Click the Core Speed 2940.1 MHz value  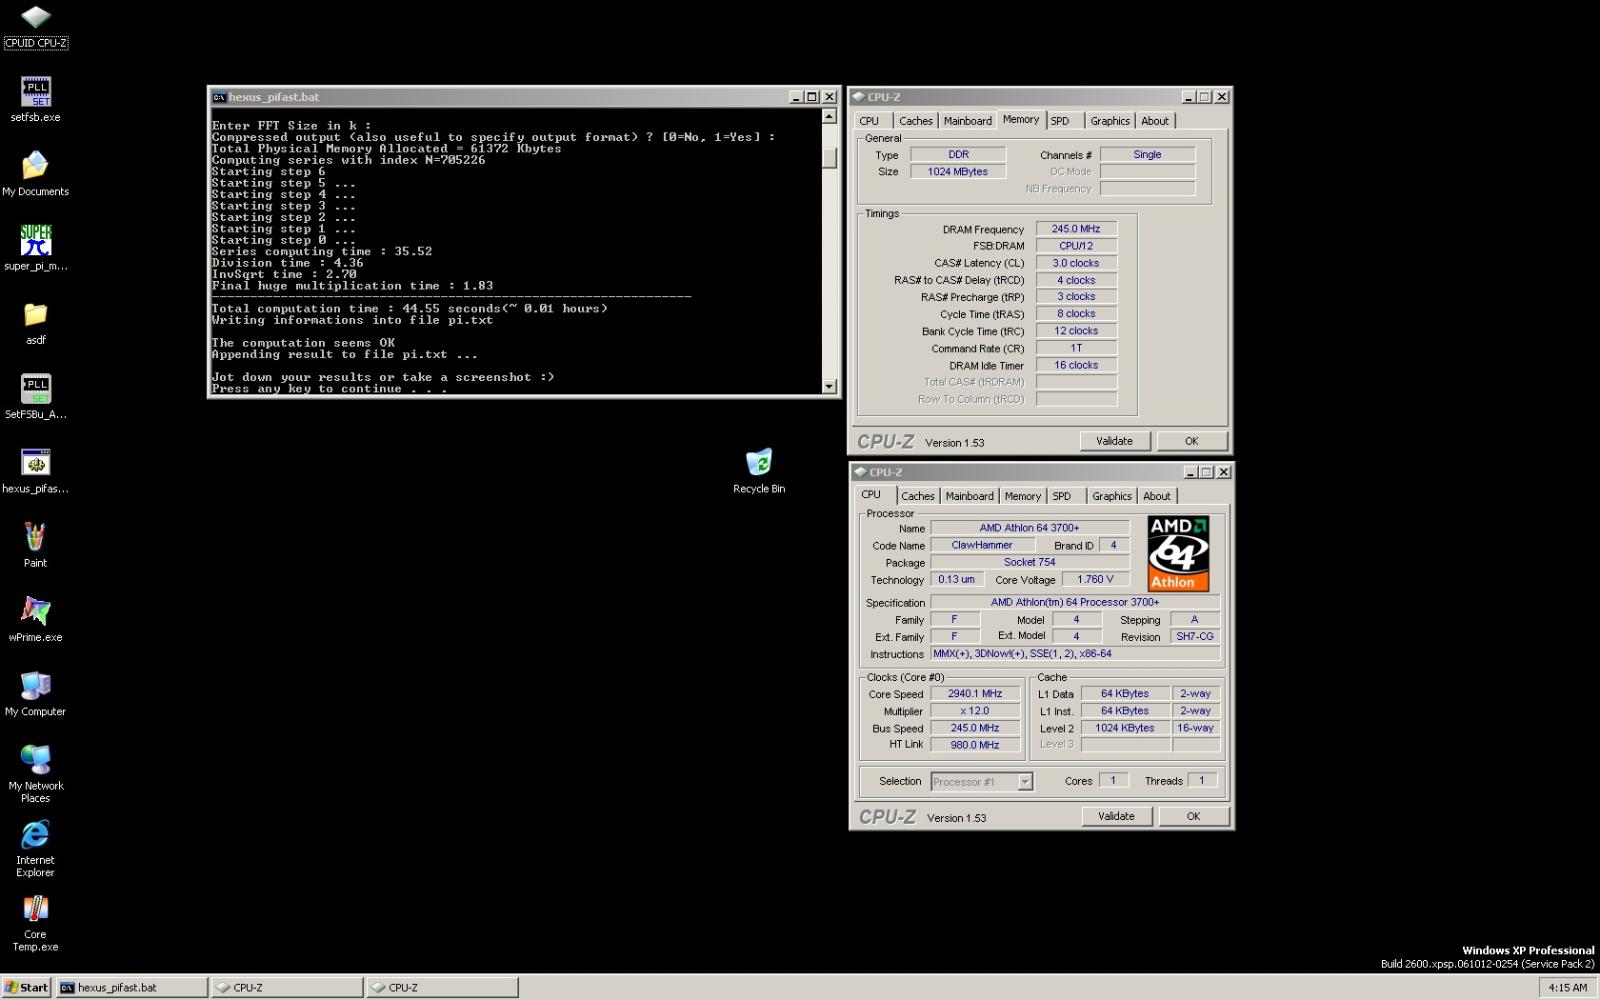[975, 693]
